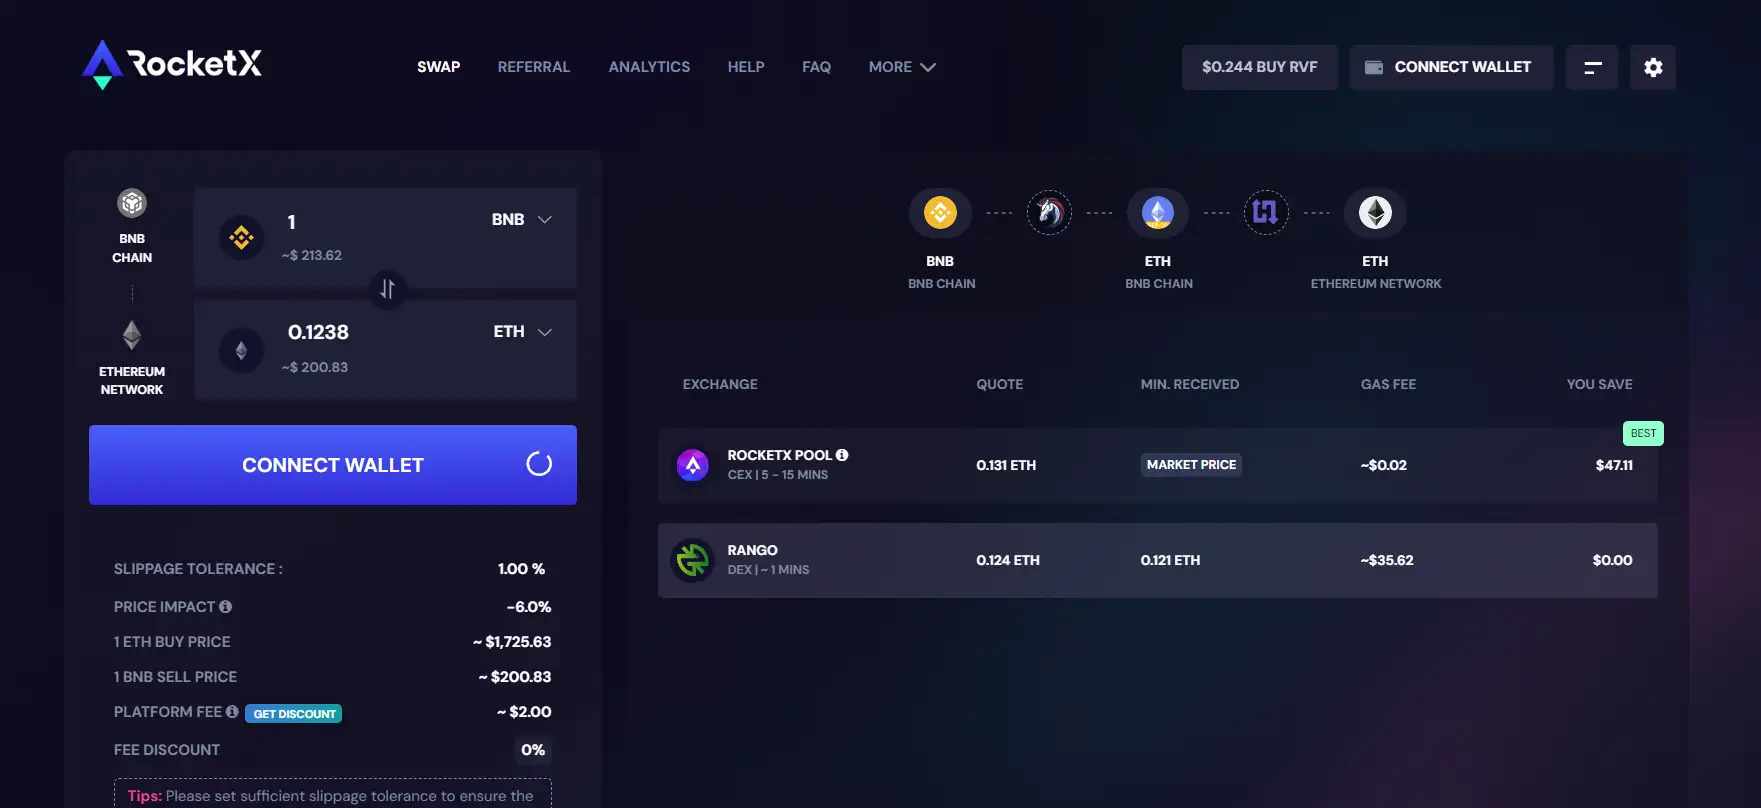This screenshot has width=1761, height=808.
Task: Open the BNB token dropdown
Action: (522, 220)
